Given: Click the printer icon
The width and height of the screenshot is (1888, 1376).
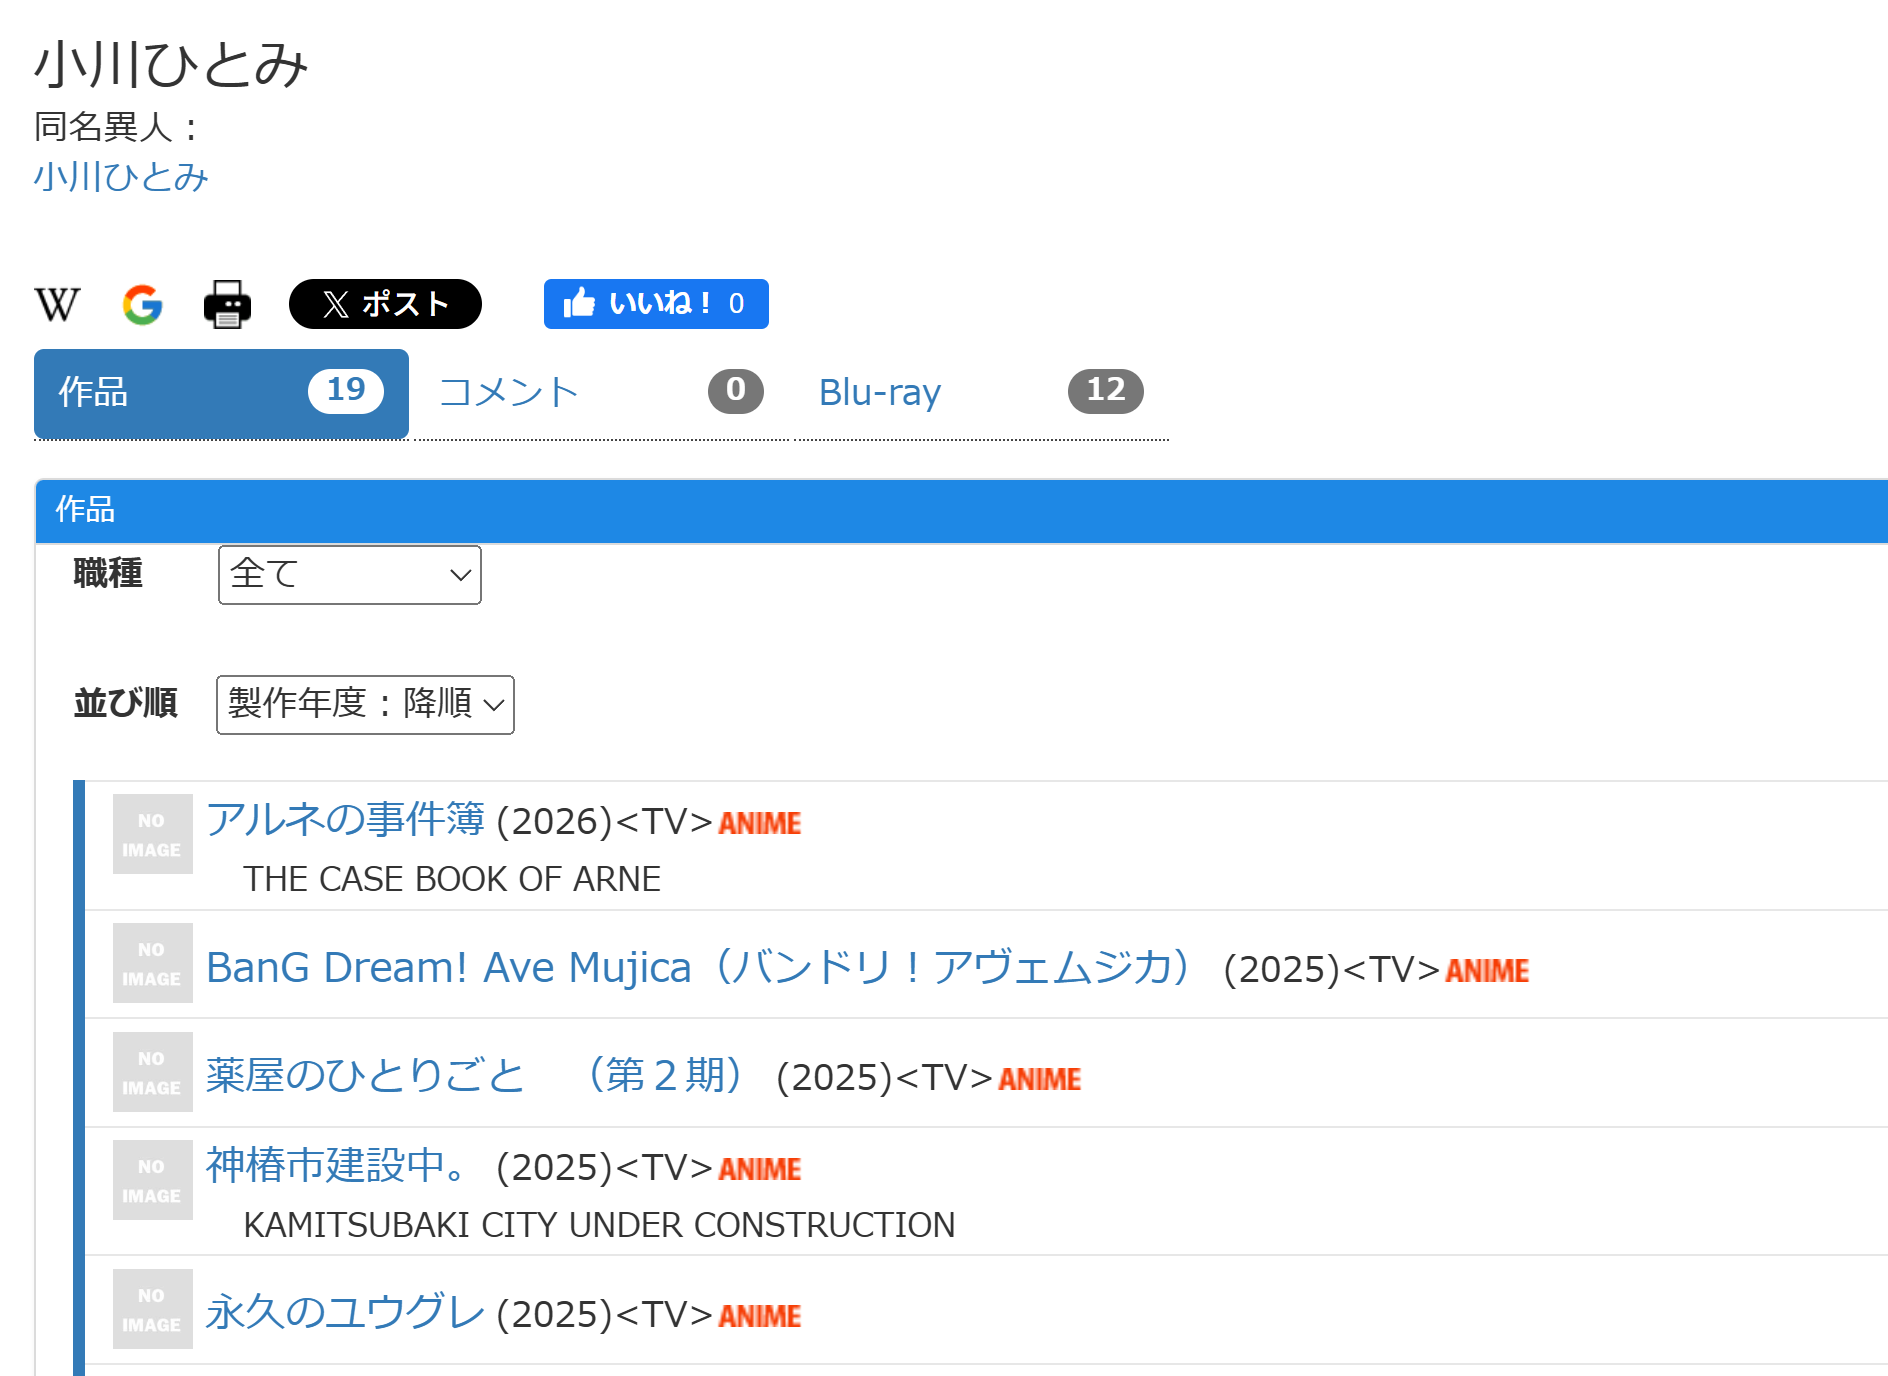Looking at the screenshot, I should pos(227,304).
